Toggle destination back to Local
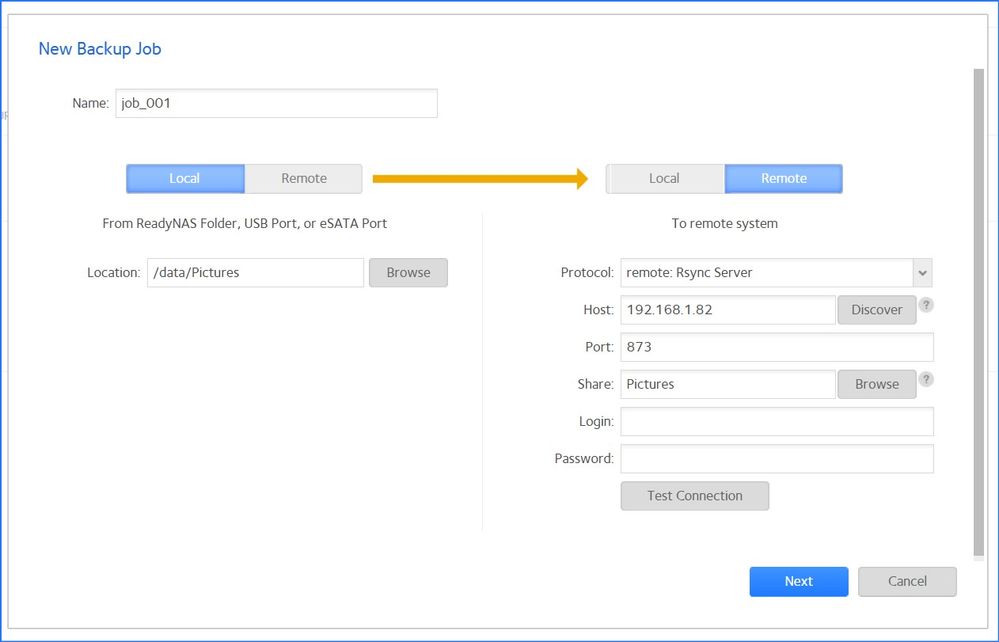This screenshot has width=999, height=642. coord(664,178)
